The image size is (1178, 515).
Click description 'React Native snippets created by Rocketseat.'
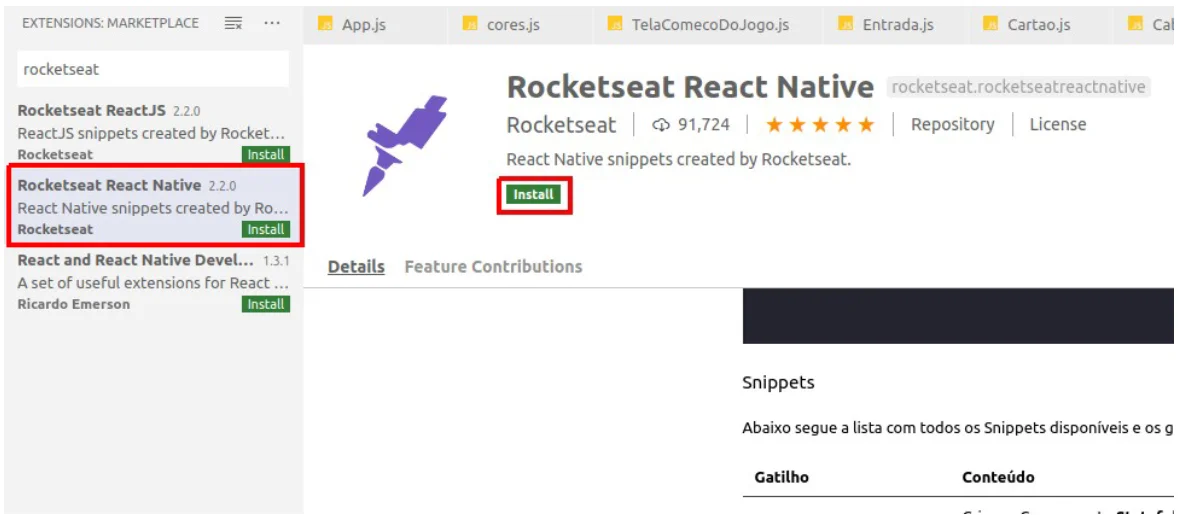pyautogui.click(x=679, y=160)
